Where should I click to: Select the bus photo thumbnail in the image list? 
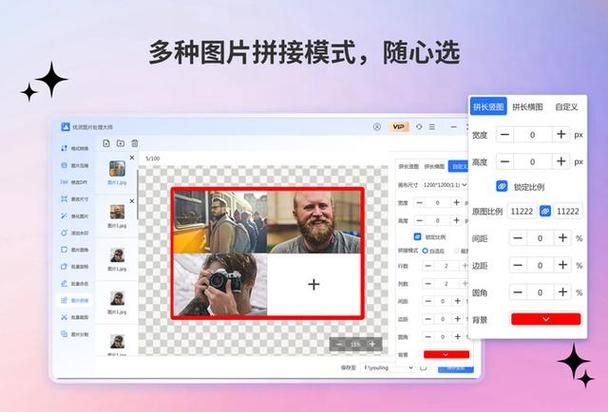click(x=117, y=169)
